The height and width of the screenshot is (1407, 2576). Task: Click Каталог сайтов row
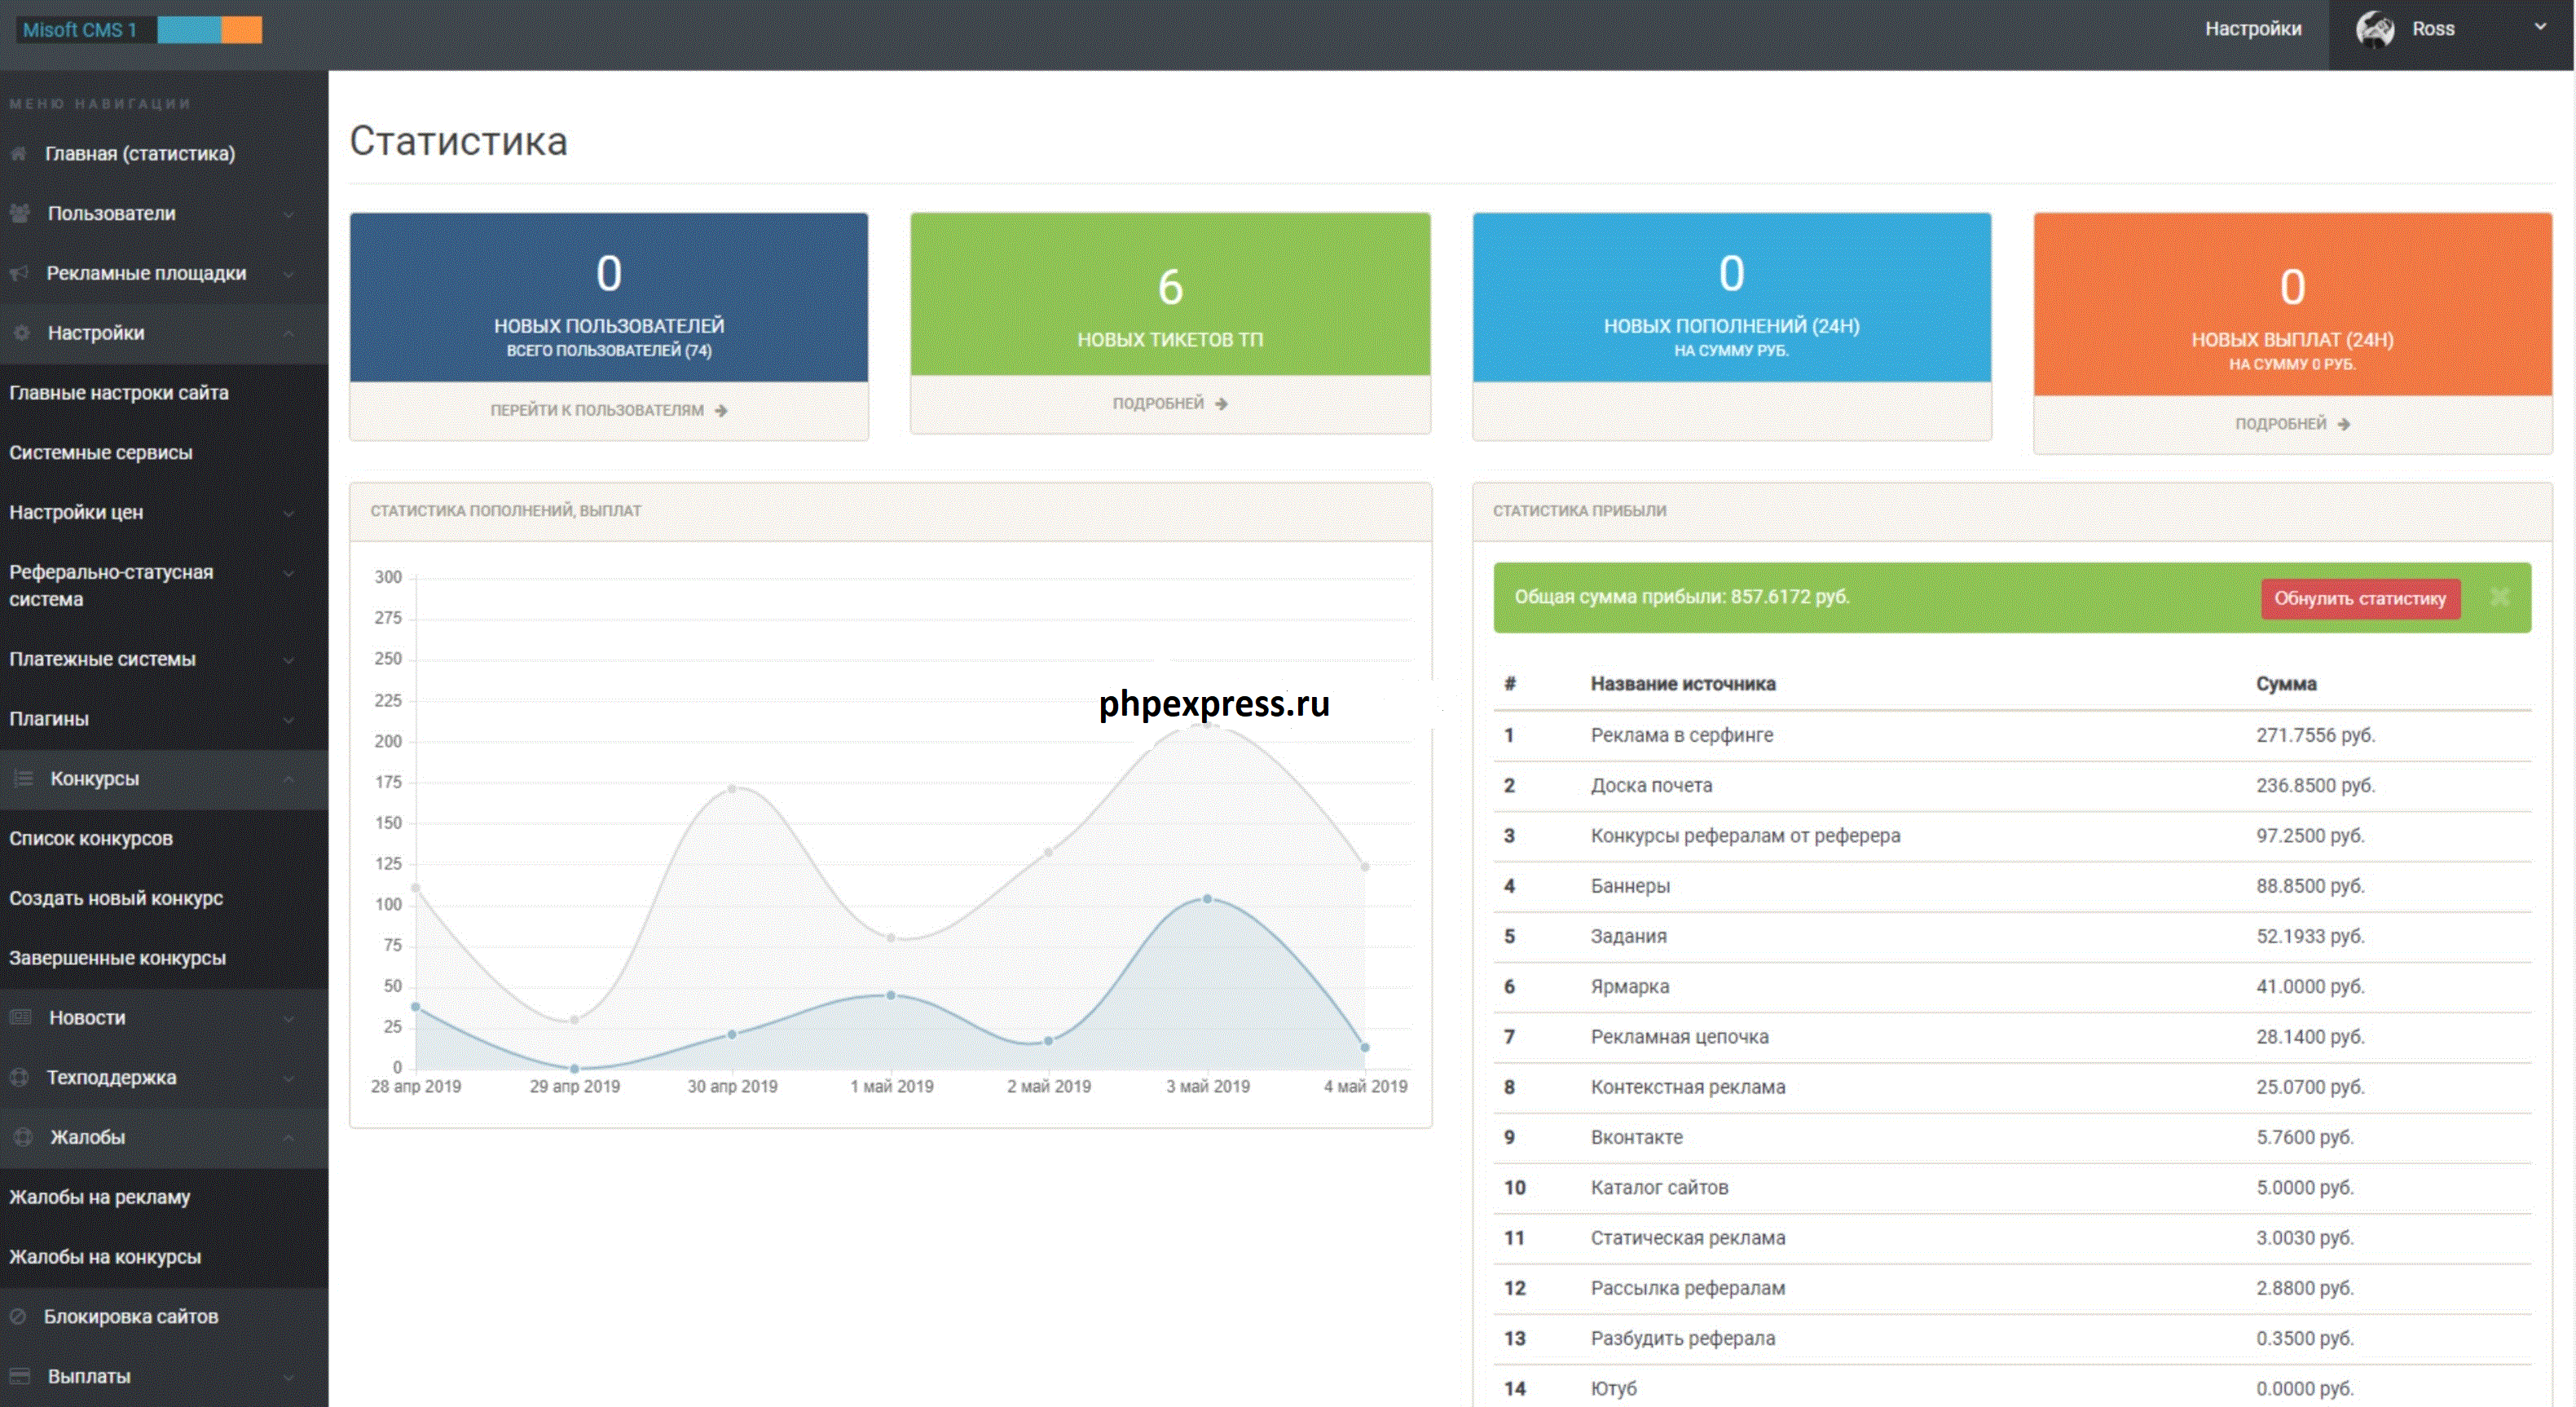[2012, 1188]
